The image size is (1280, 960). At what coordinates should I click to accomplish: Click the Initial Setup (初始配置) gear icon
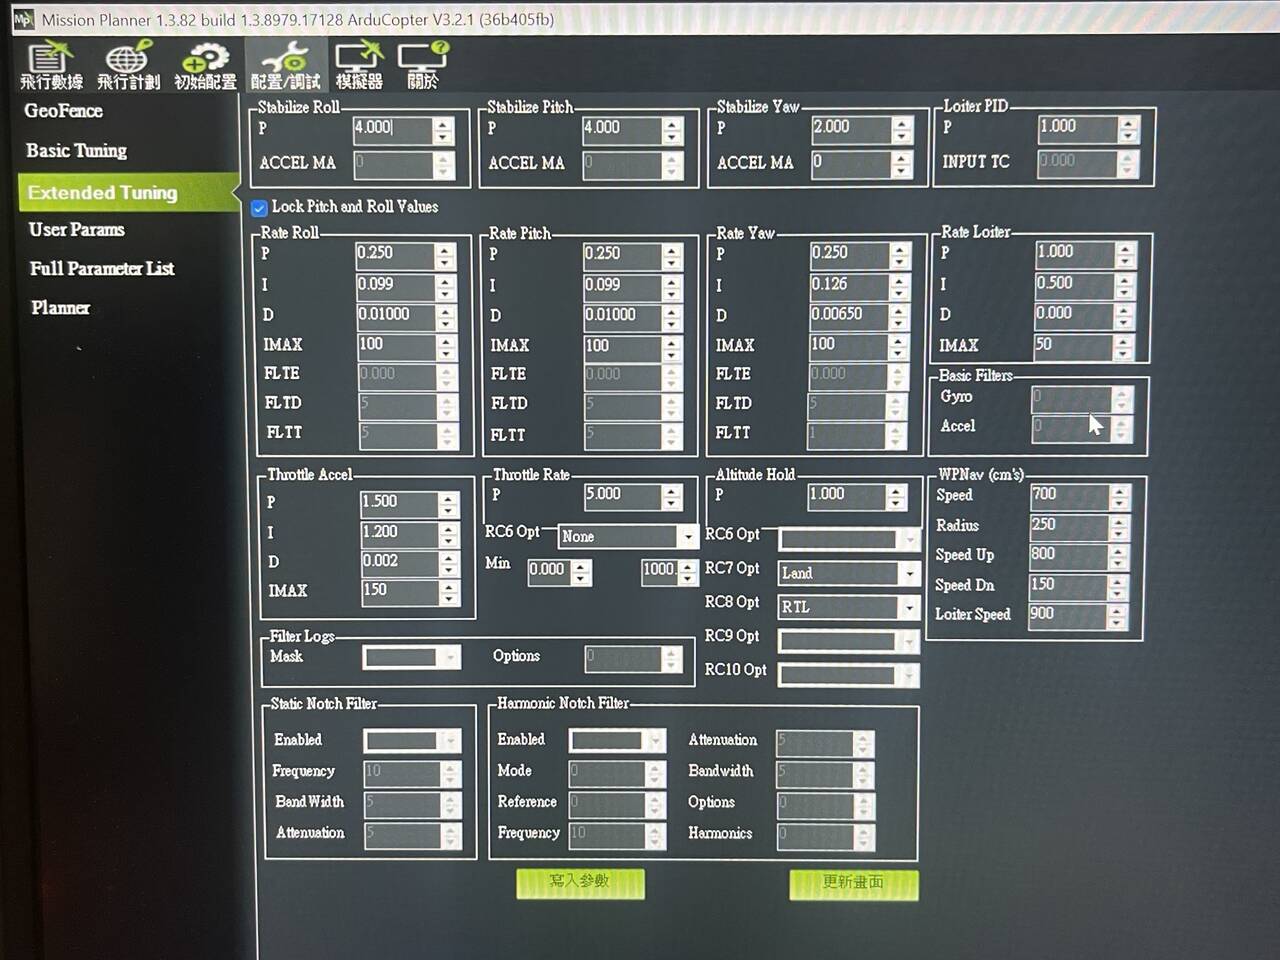point(205,65)
